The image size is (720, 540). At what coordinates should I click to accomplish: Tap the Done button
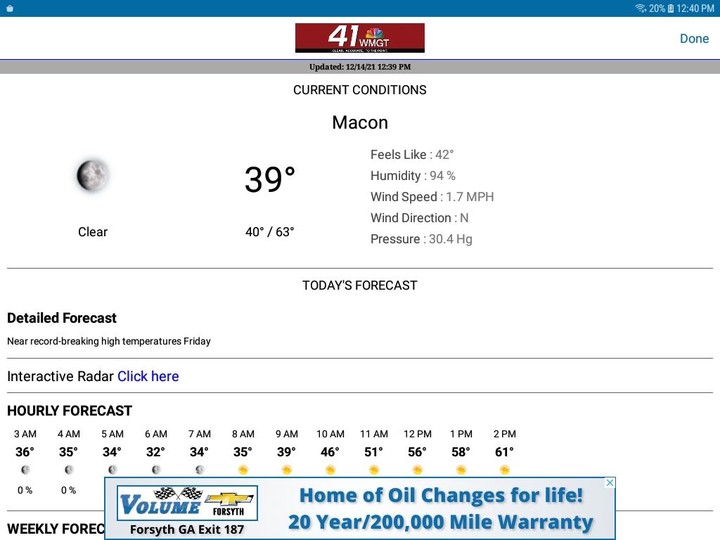694,39
